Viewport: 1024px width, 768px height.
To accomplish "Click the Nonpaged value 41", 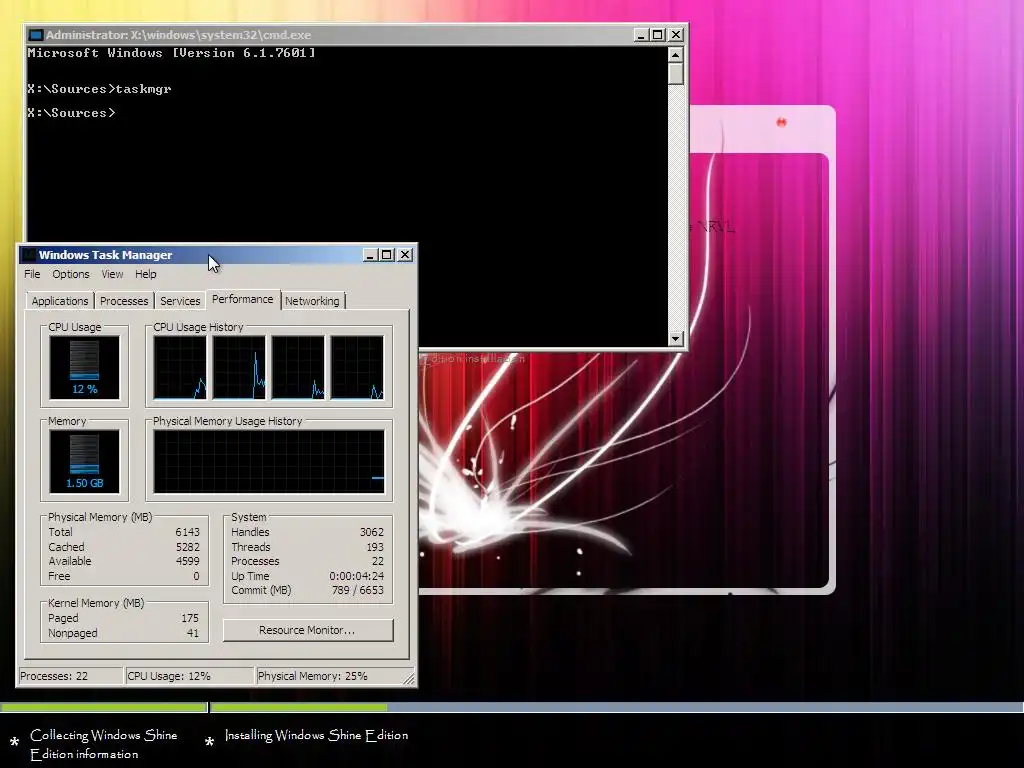I will coord(193,633).
